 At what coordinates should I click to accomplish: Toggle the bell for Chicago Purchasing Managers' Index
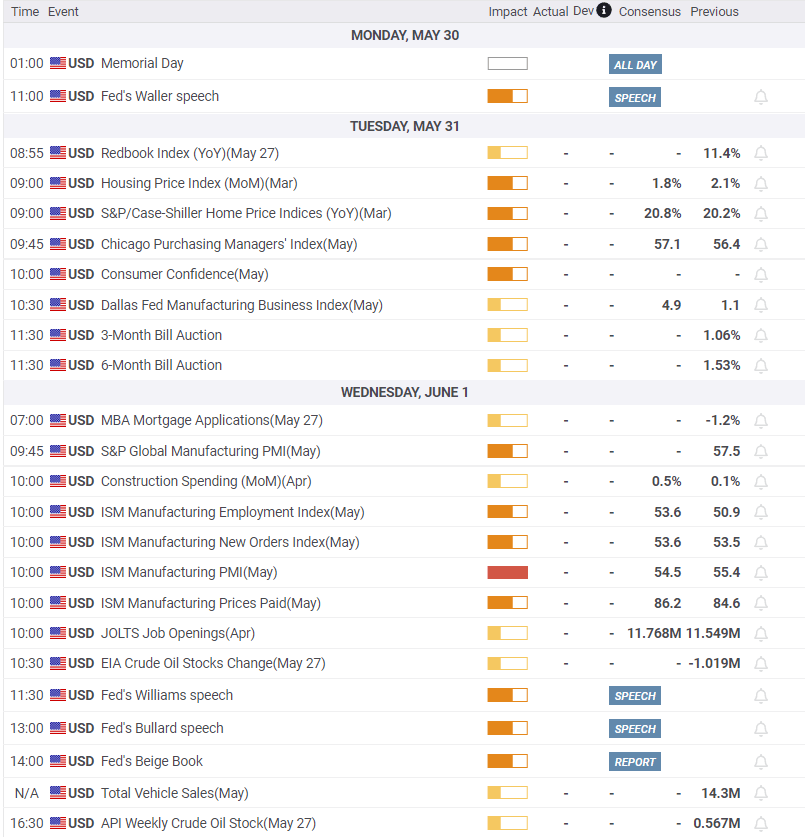(761, 244)
